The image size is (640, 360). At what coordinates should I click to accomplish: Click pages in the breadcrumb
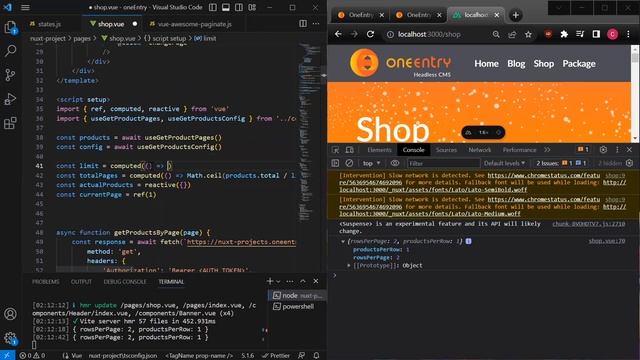[82, 38]
